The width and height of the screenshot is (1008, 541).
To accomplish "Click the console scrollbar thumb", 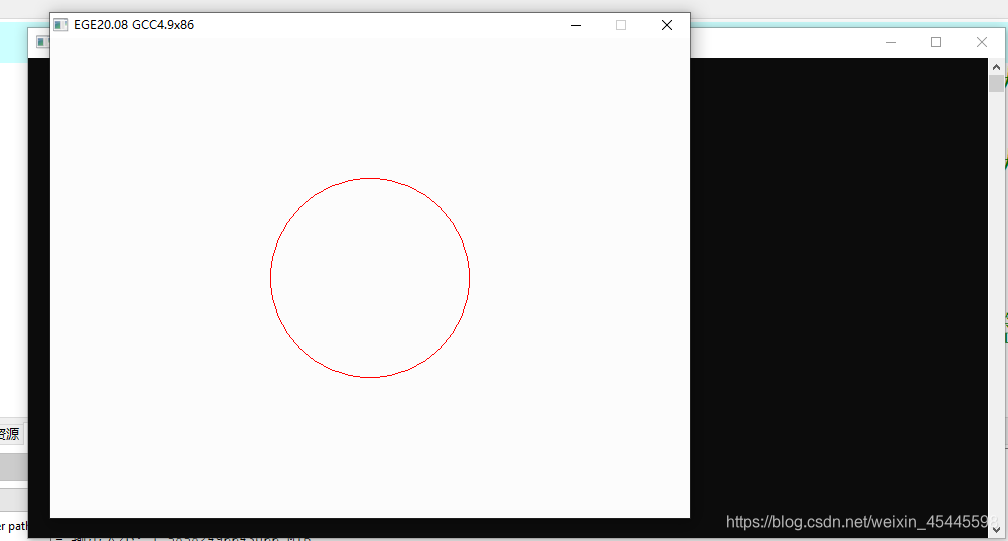I will [x=996, y=84].
